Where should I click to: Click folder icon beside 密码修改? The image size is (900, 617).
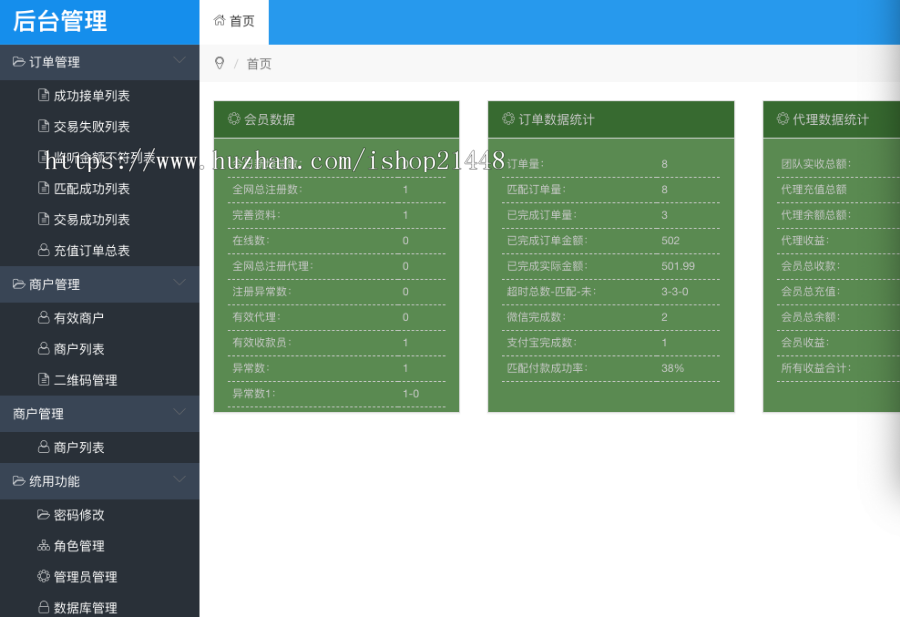point(44,514)
